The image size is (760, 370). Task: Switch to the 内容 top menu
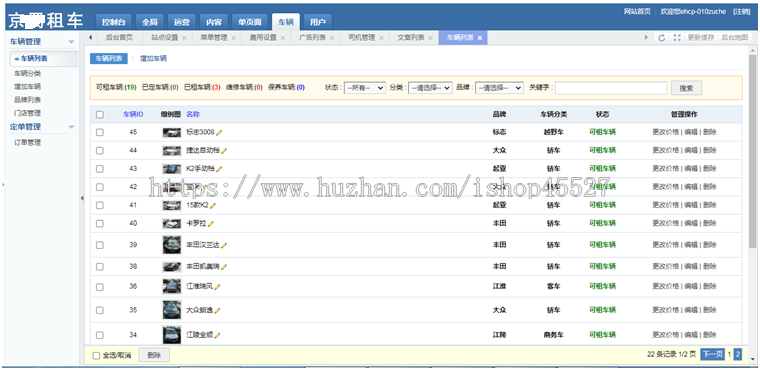(x=214, y=22)
